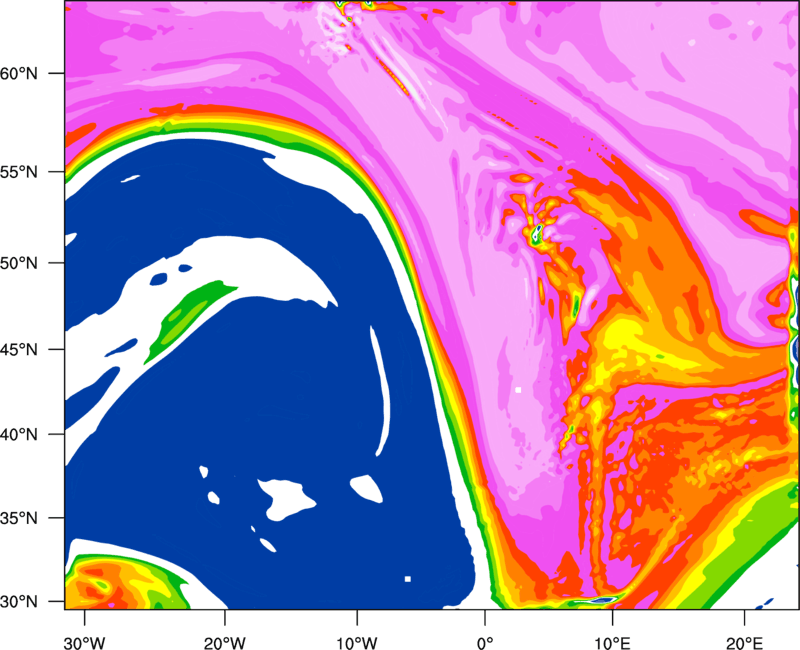Viewport: 800px width, 650px height.
Task: Click the 30°W longitude label
Action: point(85,643)
